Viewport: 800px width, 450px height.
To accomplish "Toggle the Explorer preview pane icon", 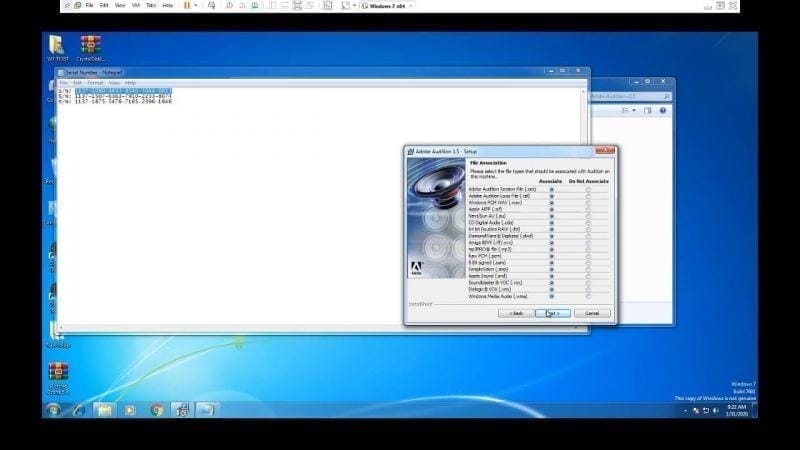I will [x=647, y=110].
